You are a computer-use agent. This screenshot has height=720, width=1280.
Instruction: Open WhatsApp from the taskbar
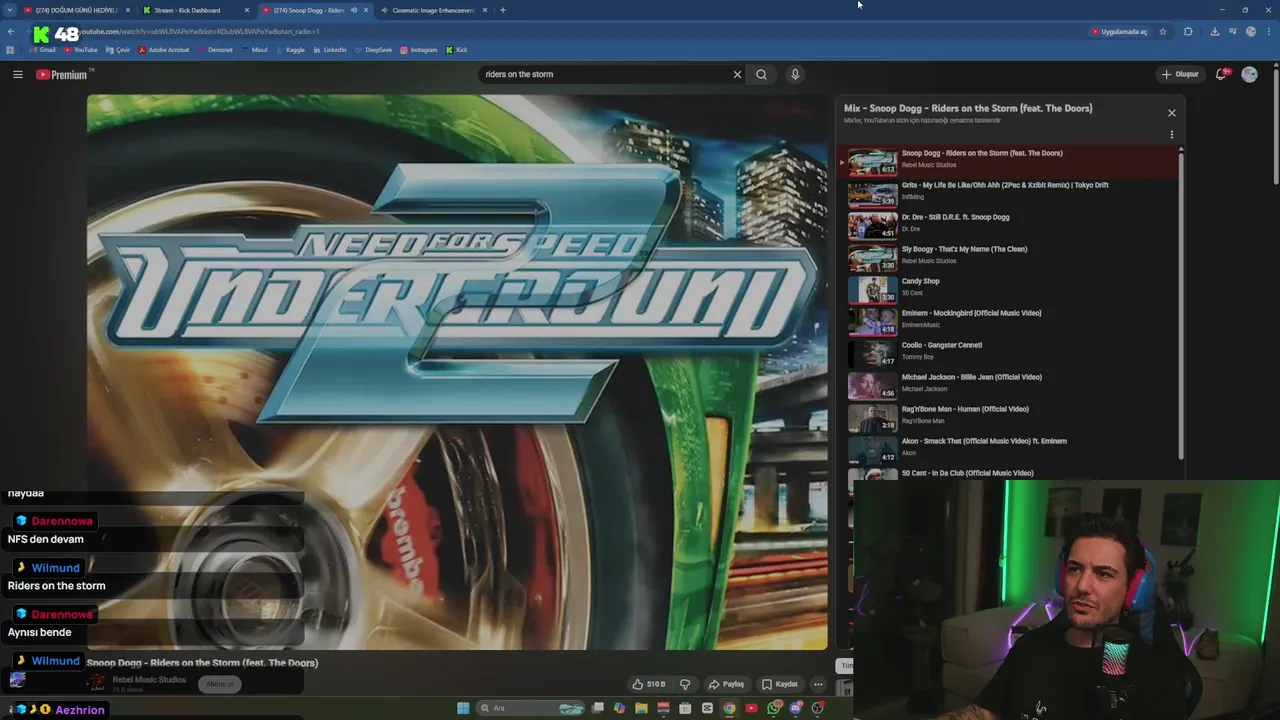[774, 708]
